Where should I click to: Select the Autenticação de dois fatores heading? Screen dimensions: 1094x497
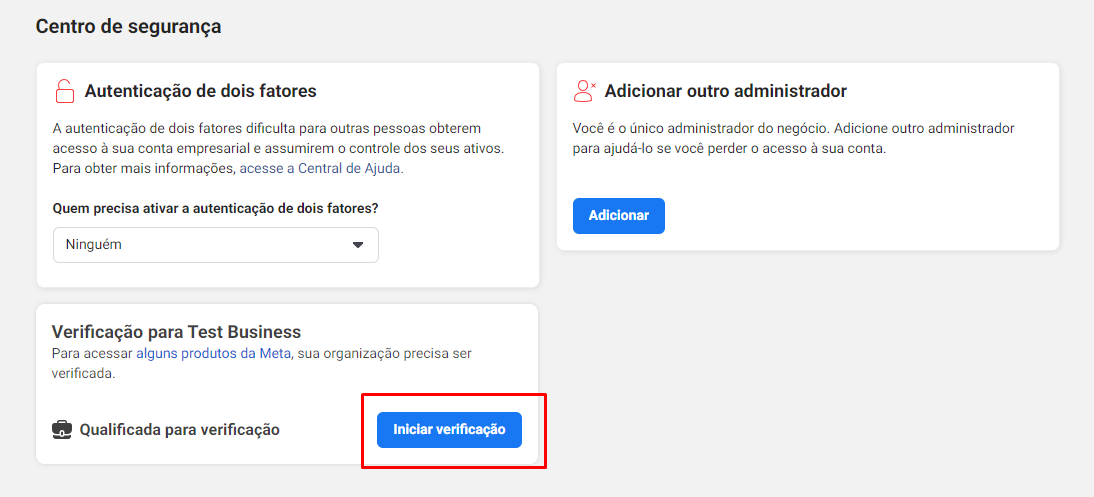point(200,91)
